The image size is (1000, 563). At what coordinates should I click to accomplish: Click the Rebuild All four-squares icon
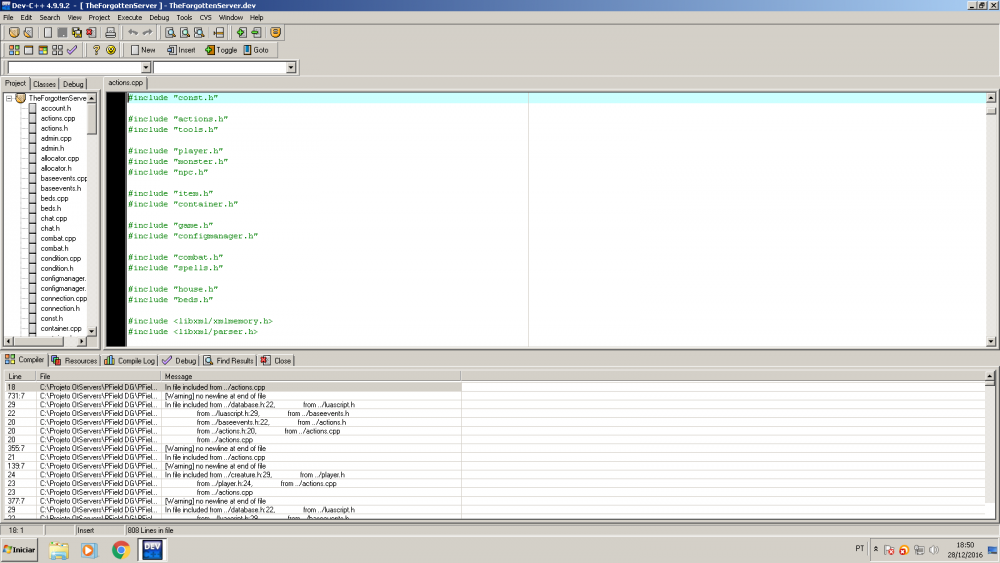coord(57,50)
